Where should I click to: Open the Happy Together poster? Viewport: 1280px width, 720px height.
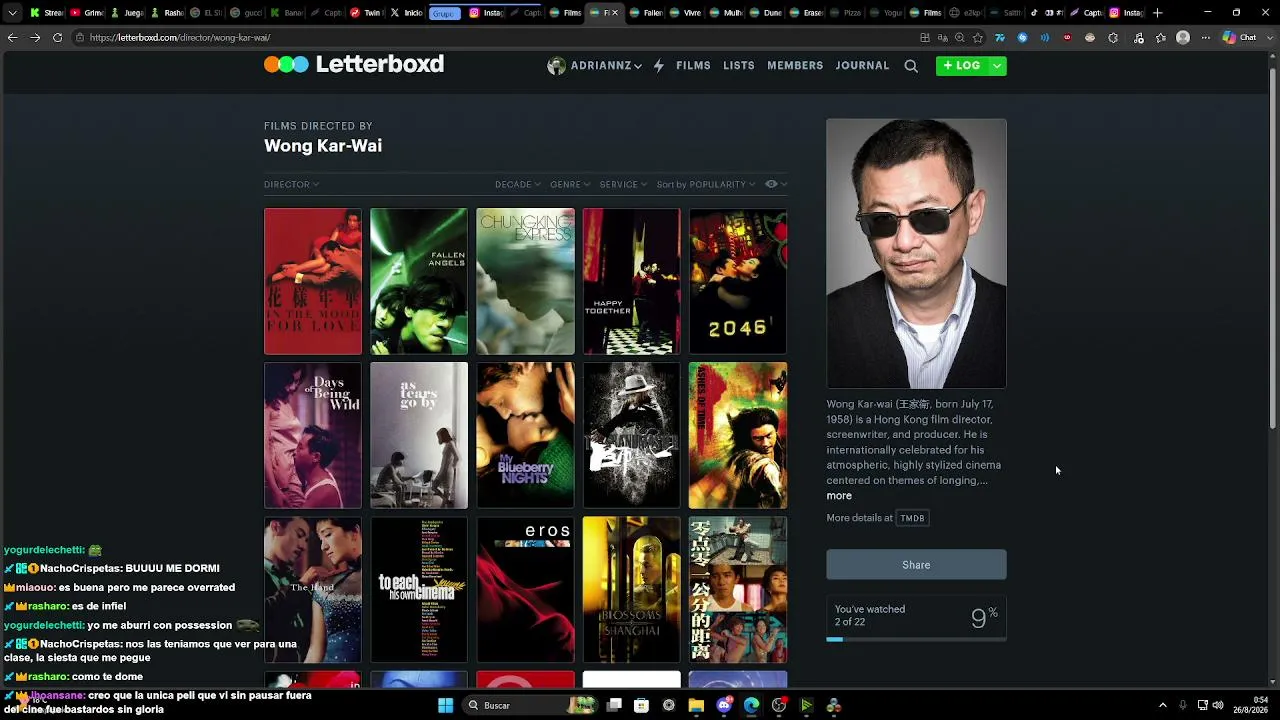coord(631,281)
